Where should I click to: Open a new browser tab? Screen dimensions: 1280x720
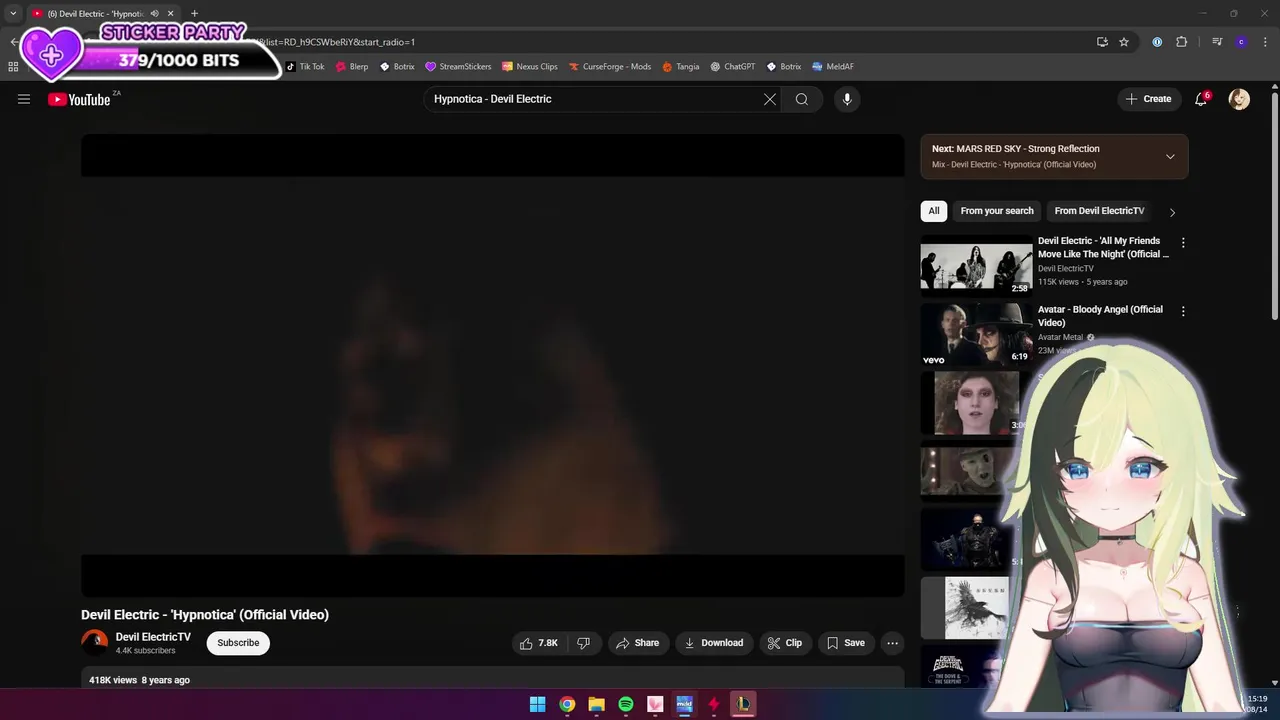click(194, 13)
